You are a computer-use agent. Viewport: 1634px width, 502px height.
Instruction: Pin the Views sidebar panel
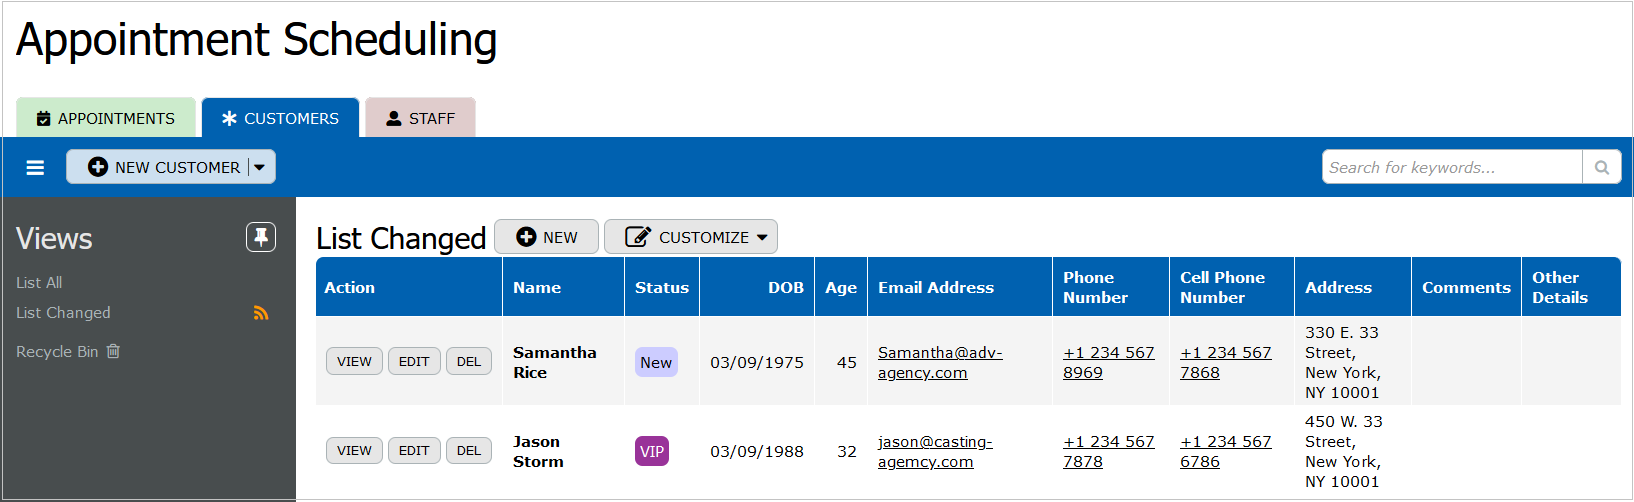[261, 237]
